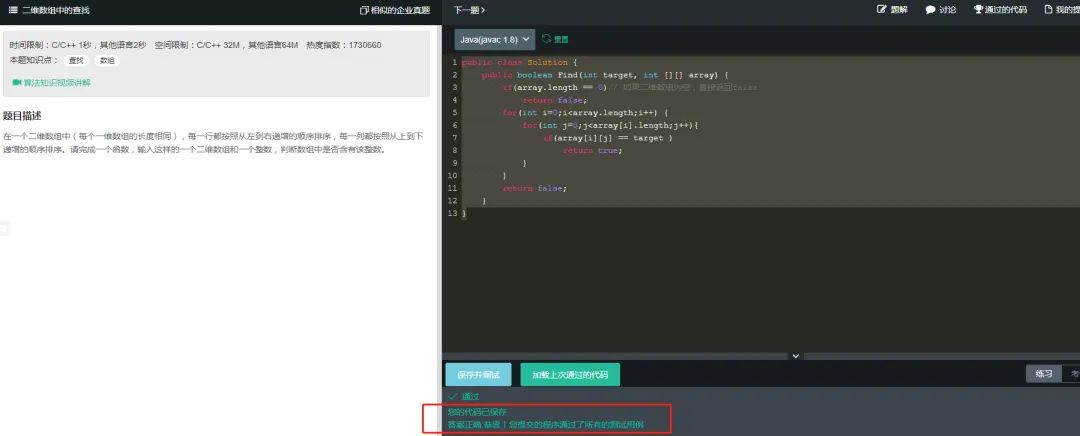The width and height of the screenshot is (1080, 436).
Task: Click the 'public boolean Find' method line
Action: 605,75
